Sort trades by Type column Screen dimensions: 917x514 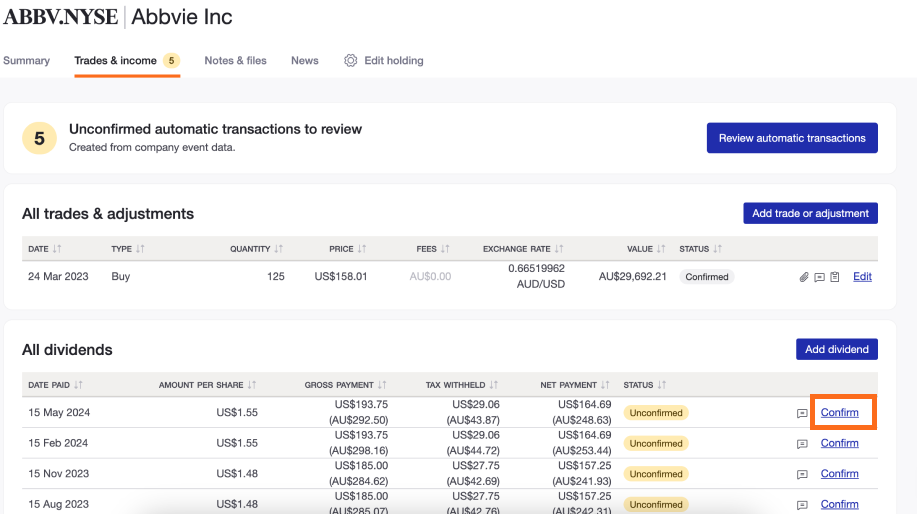click(x=140, y=249)
